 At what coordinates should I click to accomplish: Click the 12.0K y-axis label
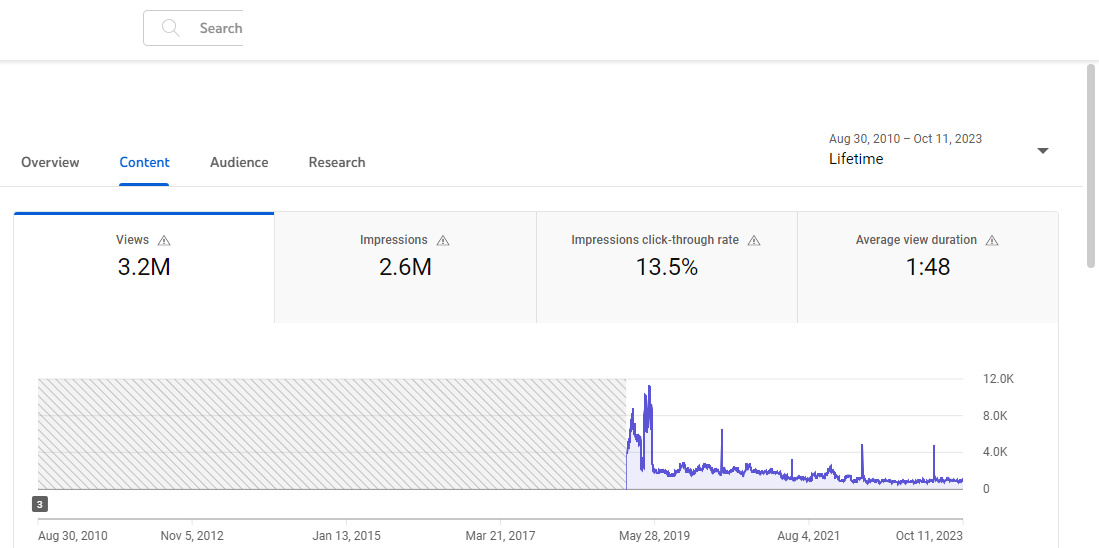[x=999, y=379]
